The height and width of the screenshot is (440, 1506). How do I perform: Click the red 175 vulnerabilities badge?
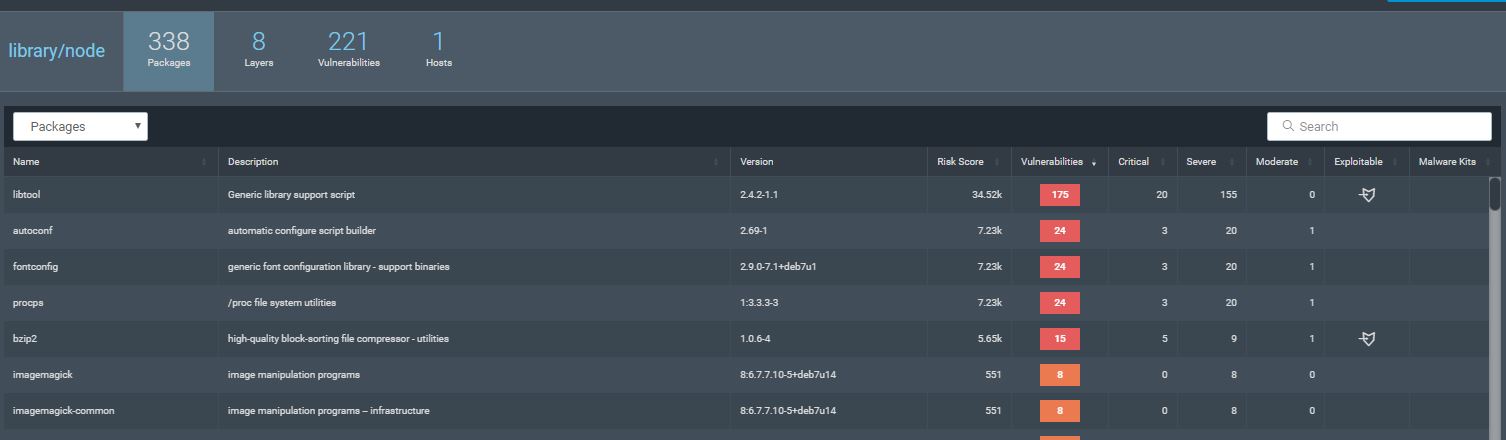1060,195
